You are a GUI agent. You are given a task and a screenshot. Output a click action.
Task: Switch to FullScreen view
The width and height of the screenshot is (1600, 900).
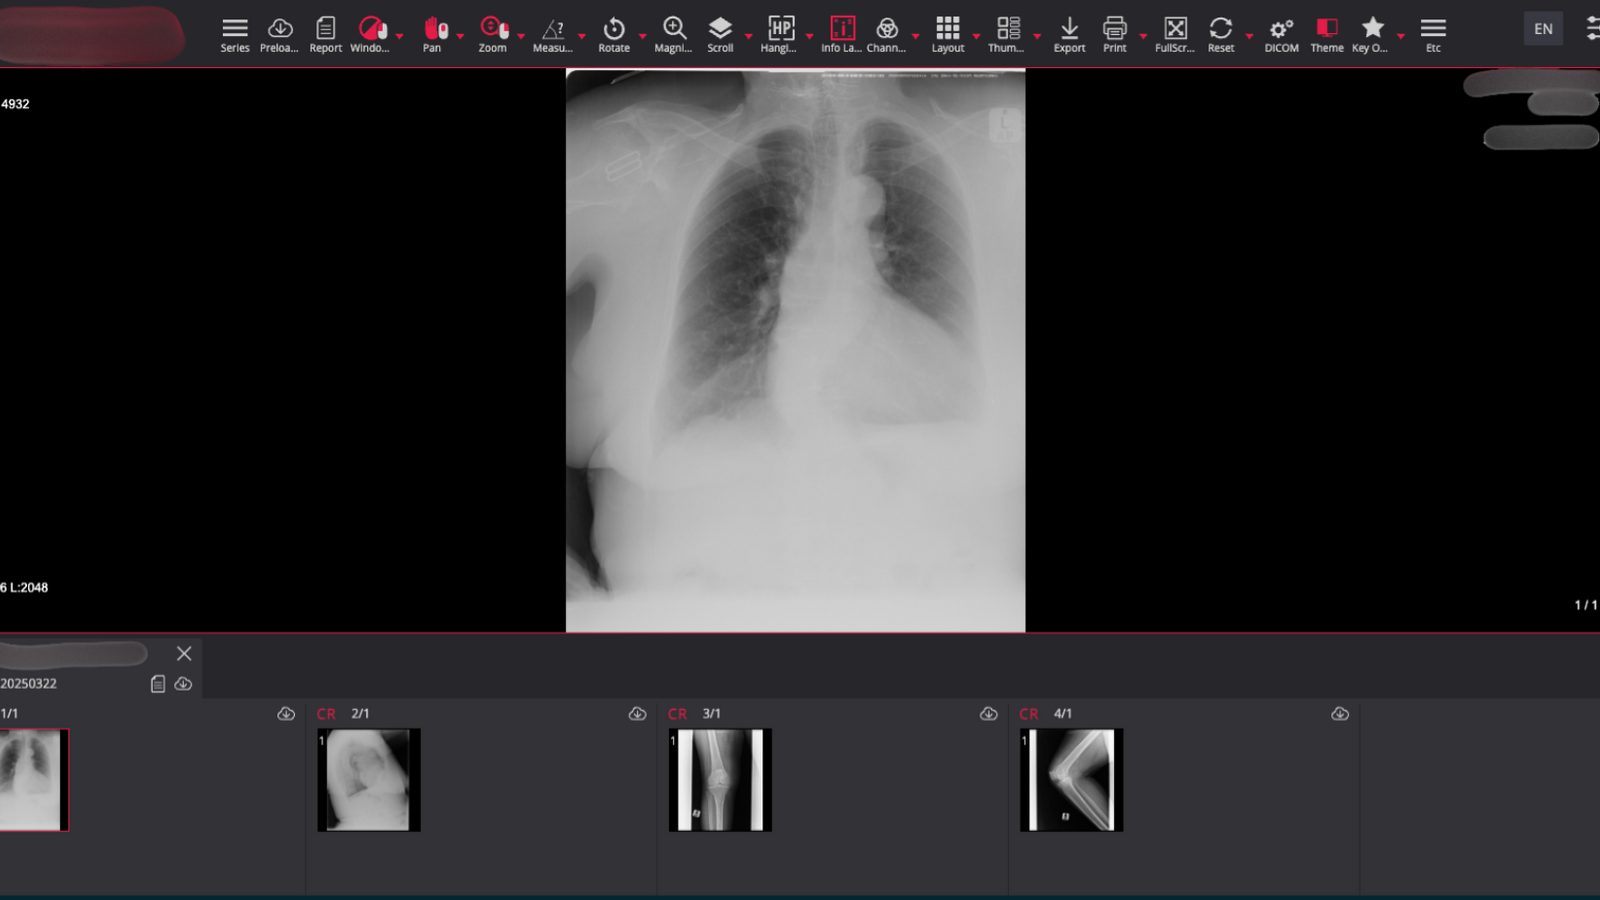(x=1175, y=34)
